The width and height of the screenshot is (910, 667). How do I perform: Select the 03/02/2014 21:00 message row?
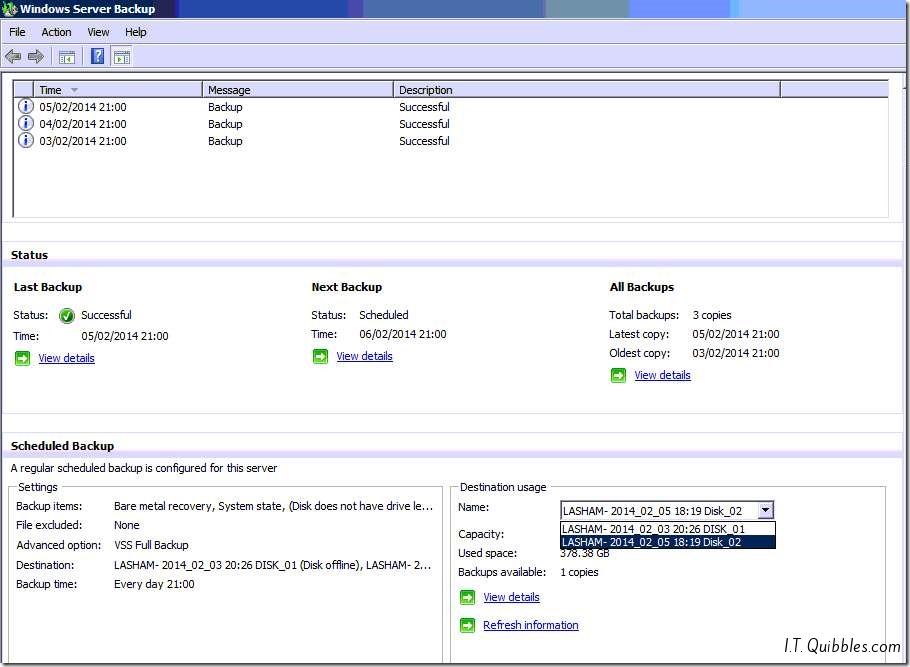(x=450, y=141)
